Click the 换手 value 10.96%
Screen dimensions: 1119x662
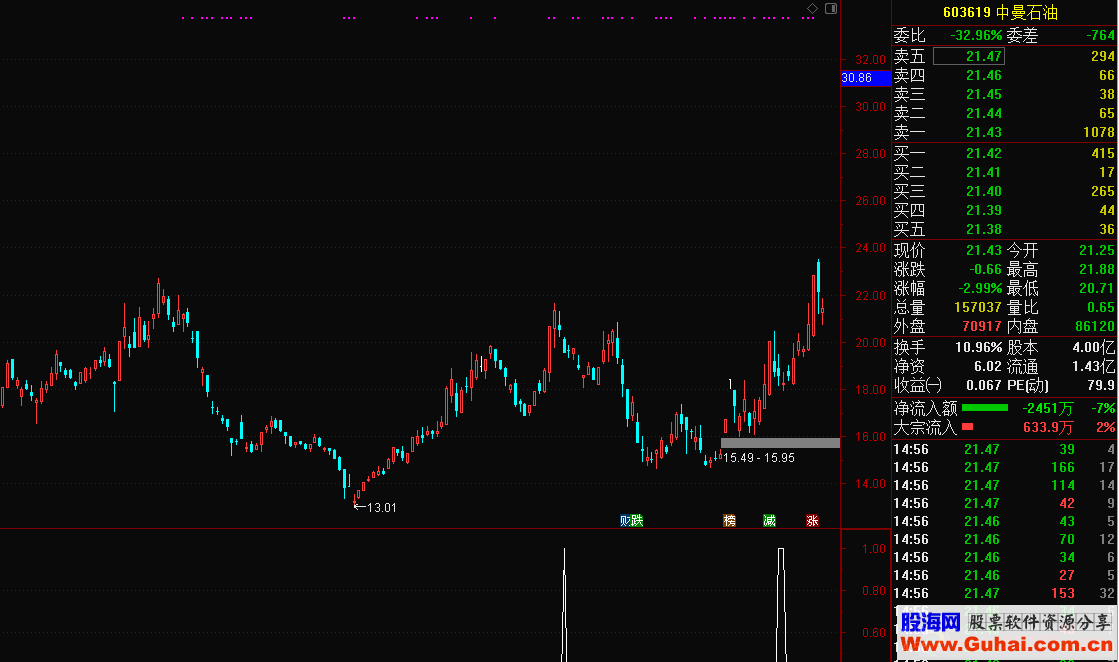tap(979, 347)
